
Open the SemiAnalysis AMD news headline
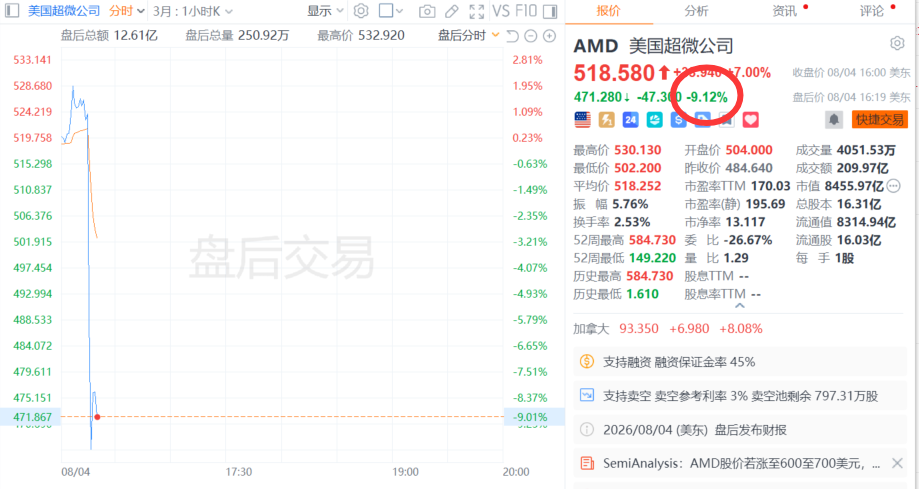(741, 463)
